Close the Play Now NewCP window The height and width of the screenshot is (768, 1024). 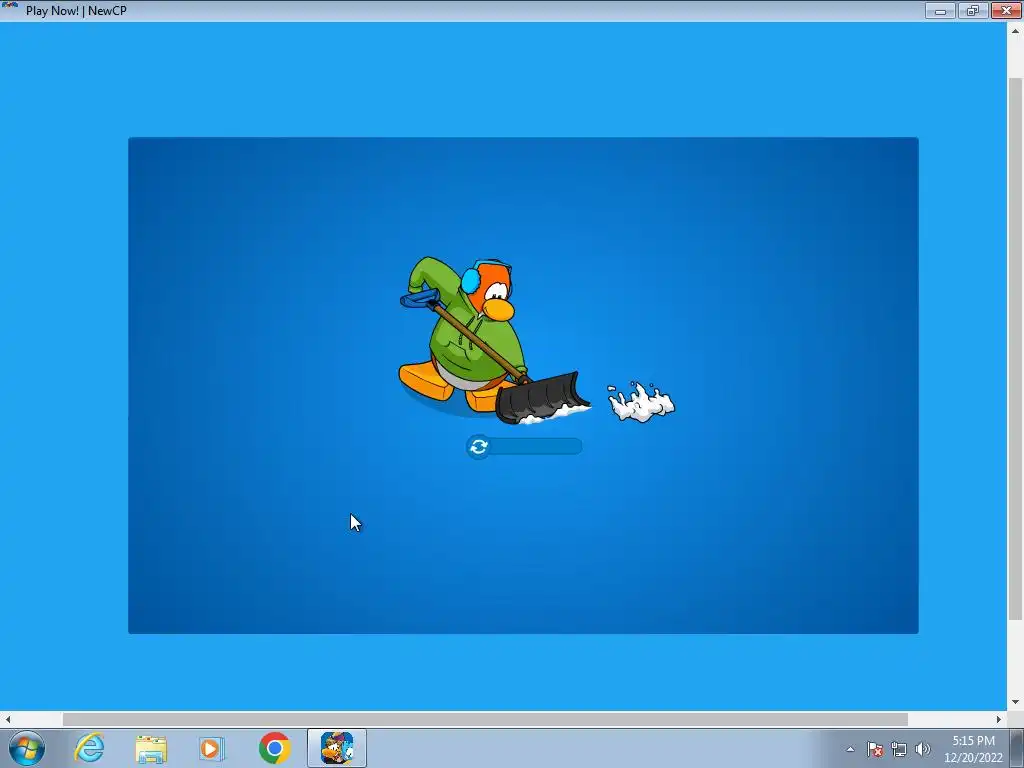pos(1006,10)
